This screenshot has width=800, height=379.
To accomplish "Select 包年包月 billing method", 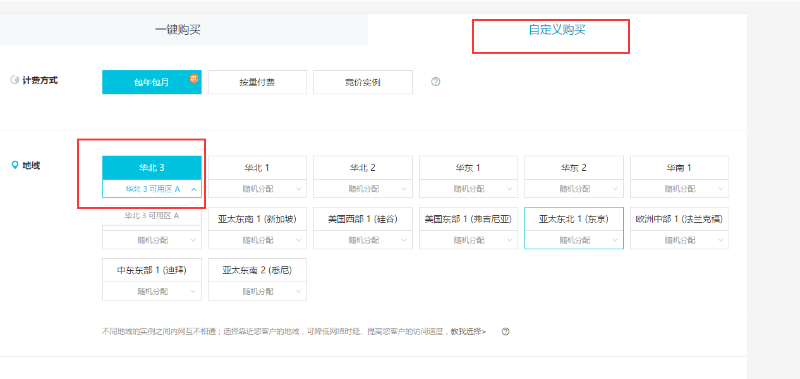I will pos(152,82).
